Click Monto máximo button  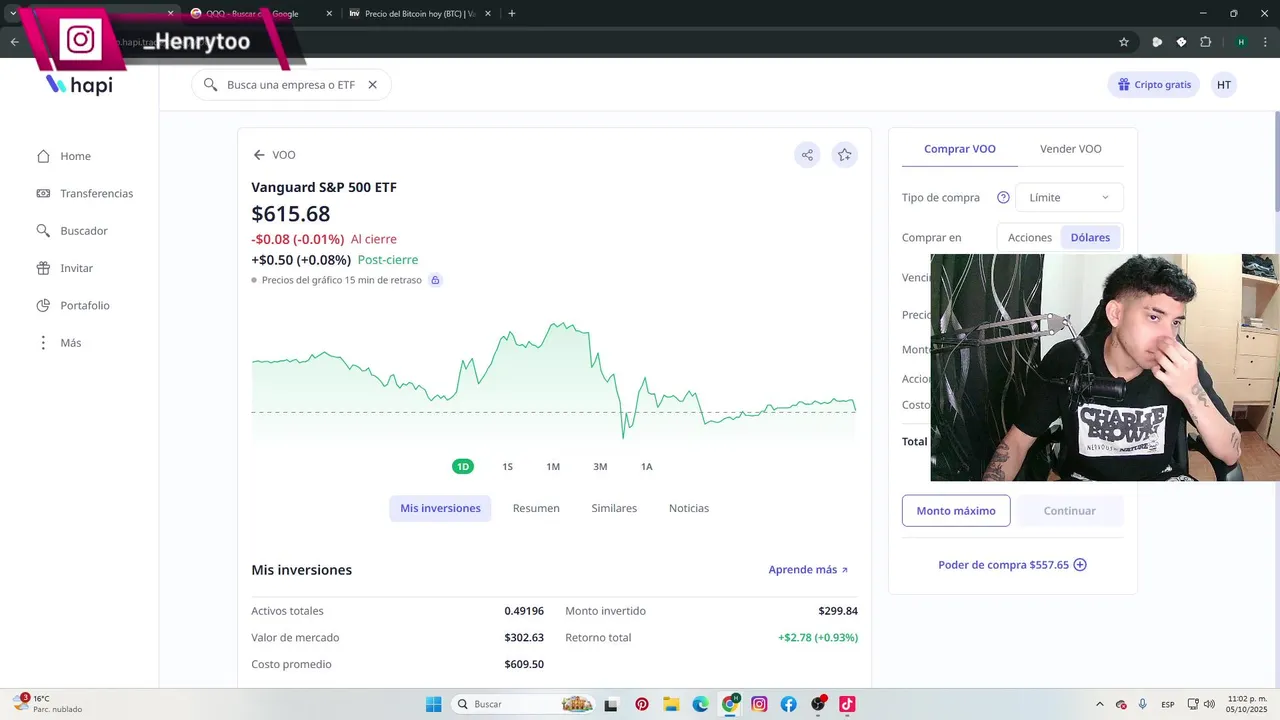(x=956, y=511)
